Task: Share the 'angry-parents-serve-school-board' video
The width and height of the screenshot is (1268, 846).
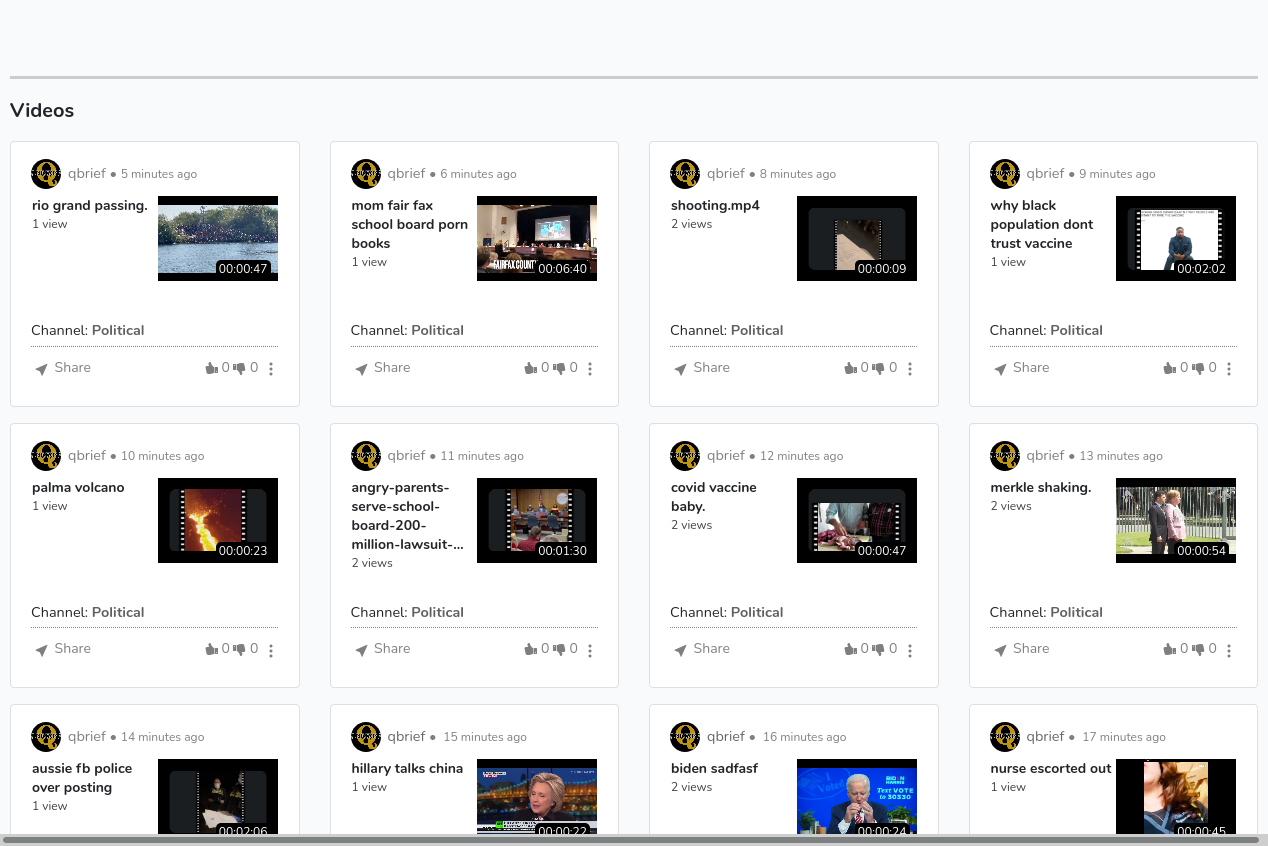Action: (x=382, y=649)
